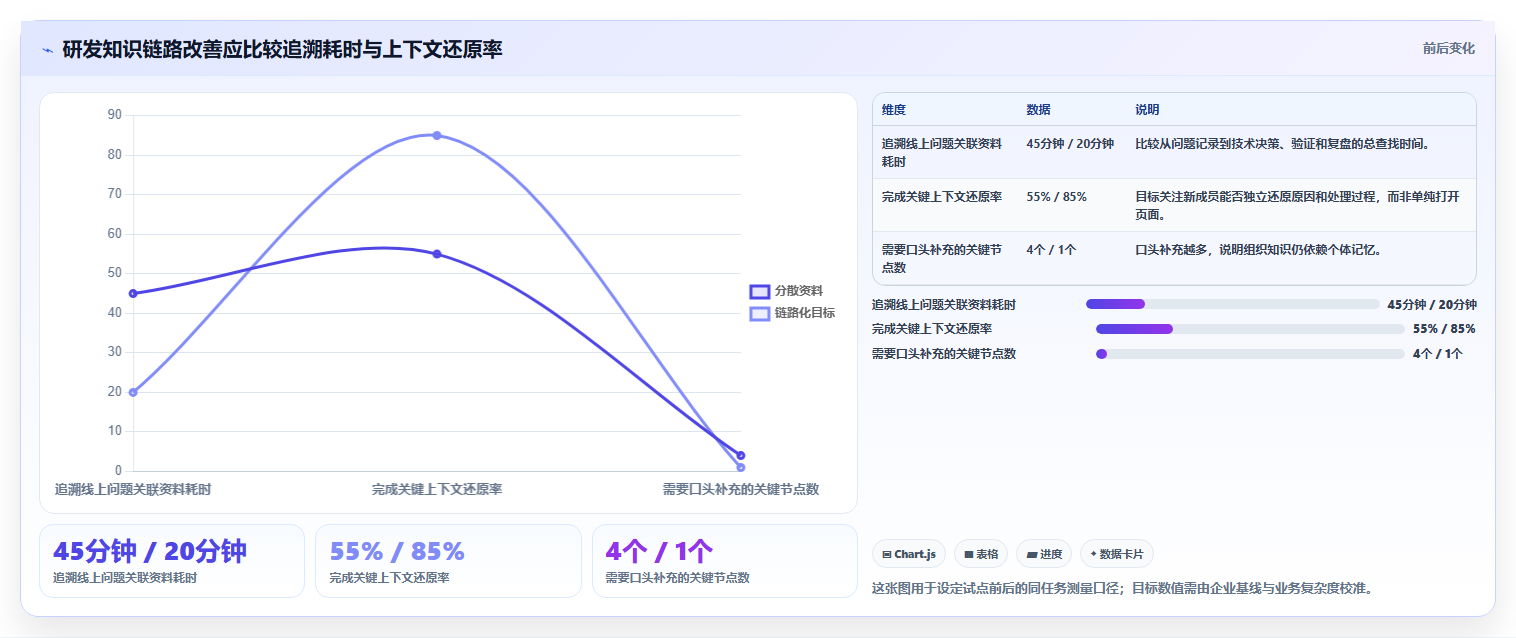This screenshot has height=638, width=1516.
Task: Click progress bar for 需要口头补充的关键节点数
Action: pyautogui.click(x=1250, y=353)
